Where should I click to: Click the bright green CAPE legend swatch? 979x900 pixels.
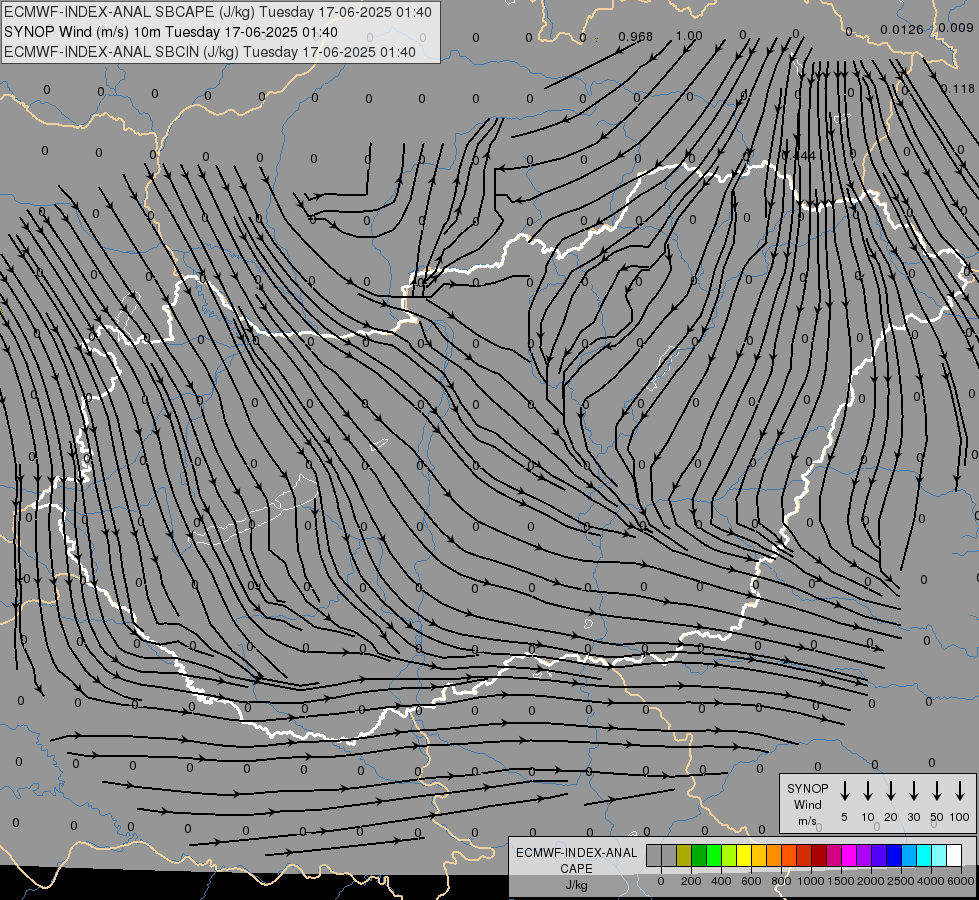(x=714, y=855)
